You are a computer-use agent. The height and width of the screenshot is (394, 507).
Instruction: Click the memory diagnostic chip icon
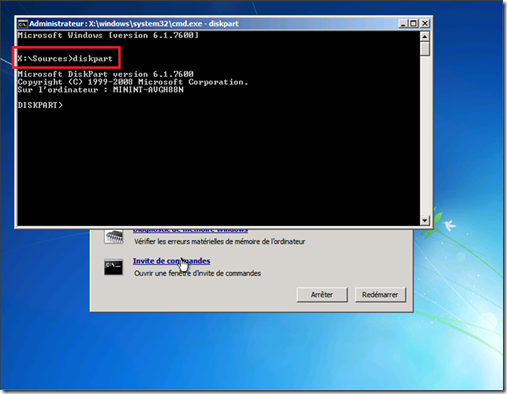point(114,237)
